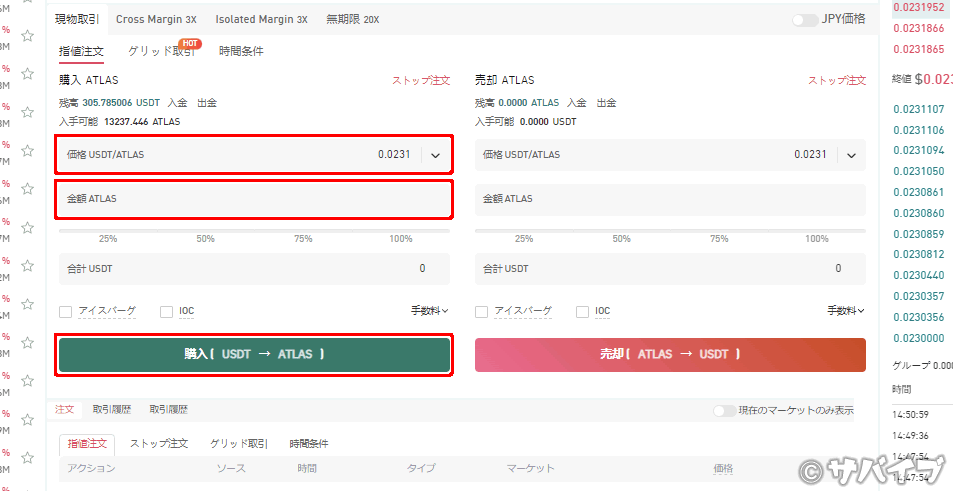Click 出金 withdraw link beside ATLAS balance
This screenshot has height=491, width=953.
point(606,103)
